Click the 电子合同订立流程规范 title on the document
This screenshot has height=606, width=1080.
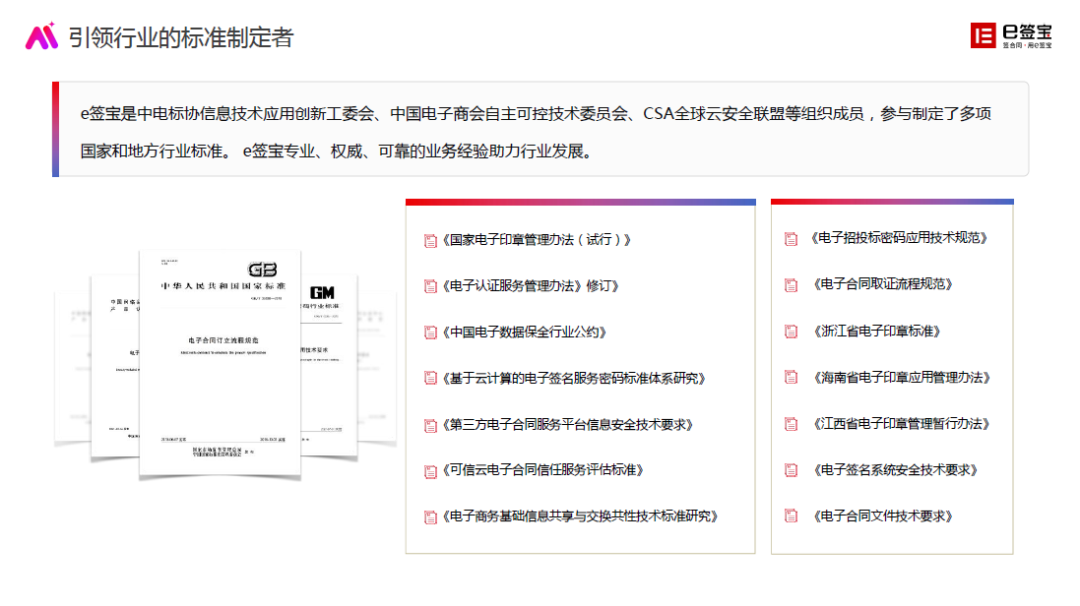click(x=223, y=340)
